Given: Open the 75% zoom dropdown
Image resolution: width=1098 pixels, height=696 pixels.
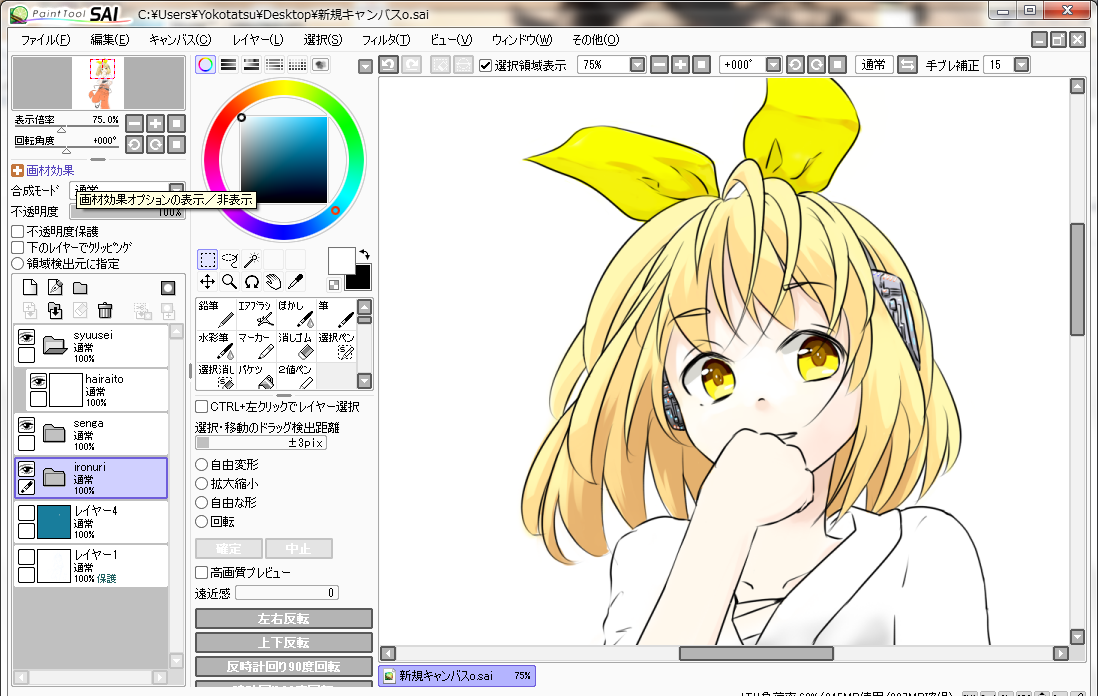Looking at the screenshot, I should pyautogui.click(x=637, y=65).
